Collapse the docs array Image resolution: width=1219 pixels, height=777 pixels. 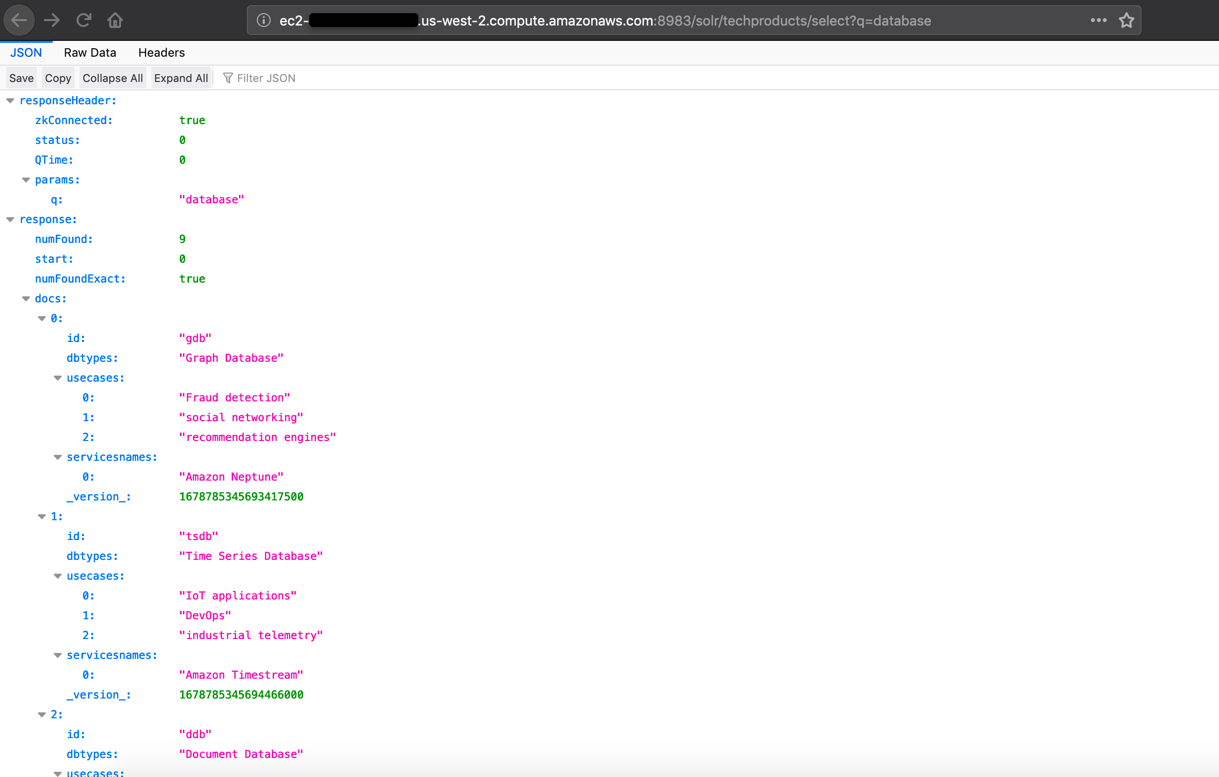(26, 298)
